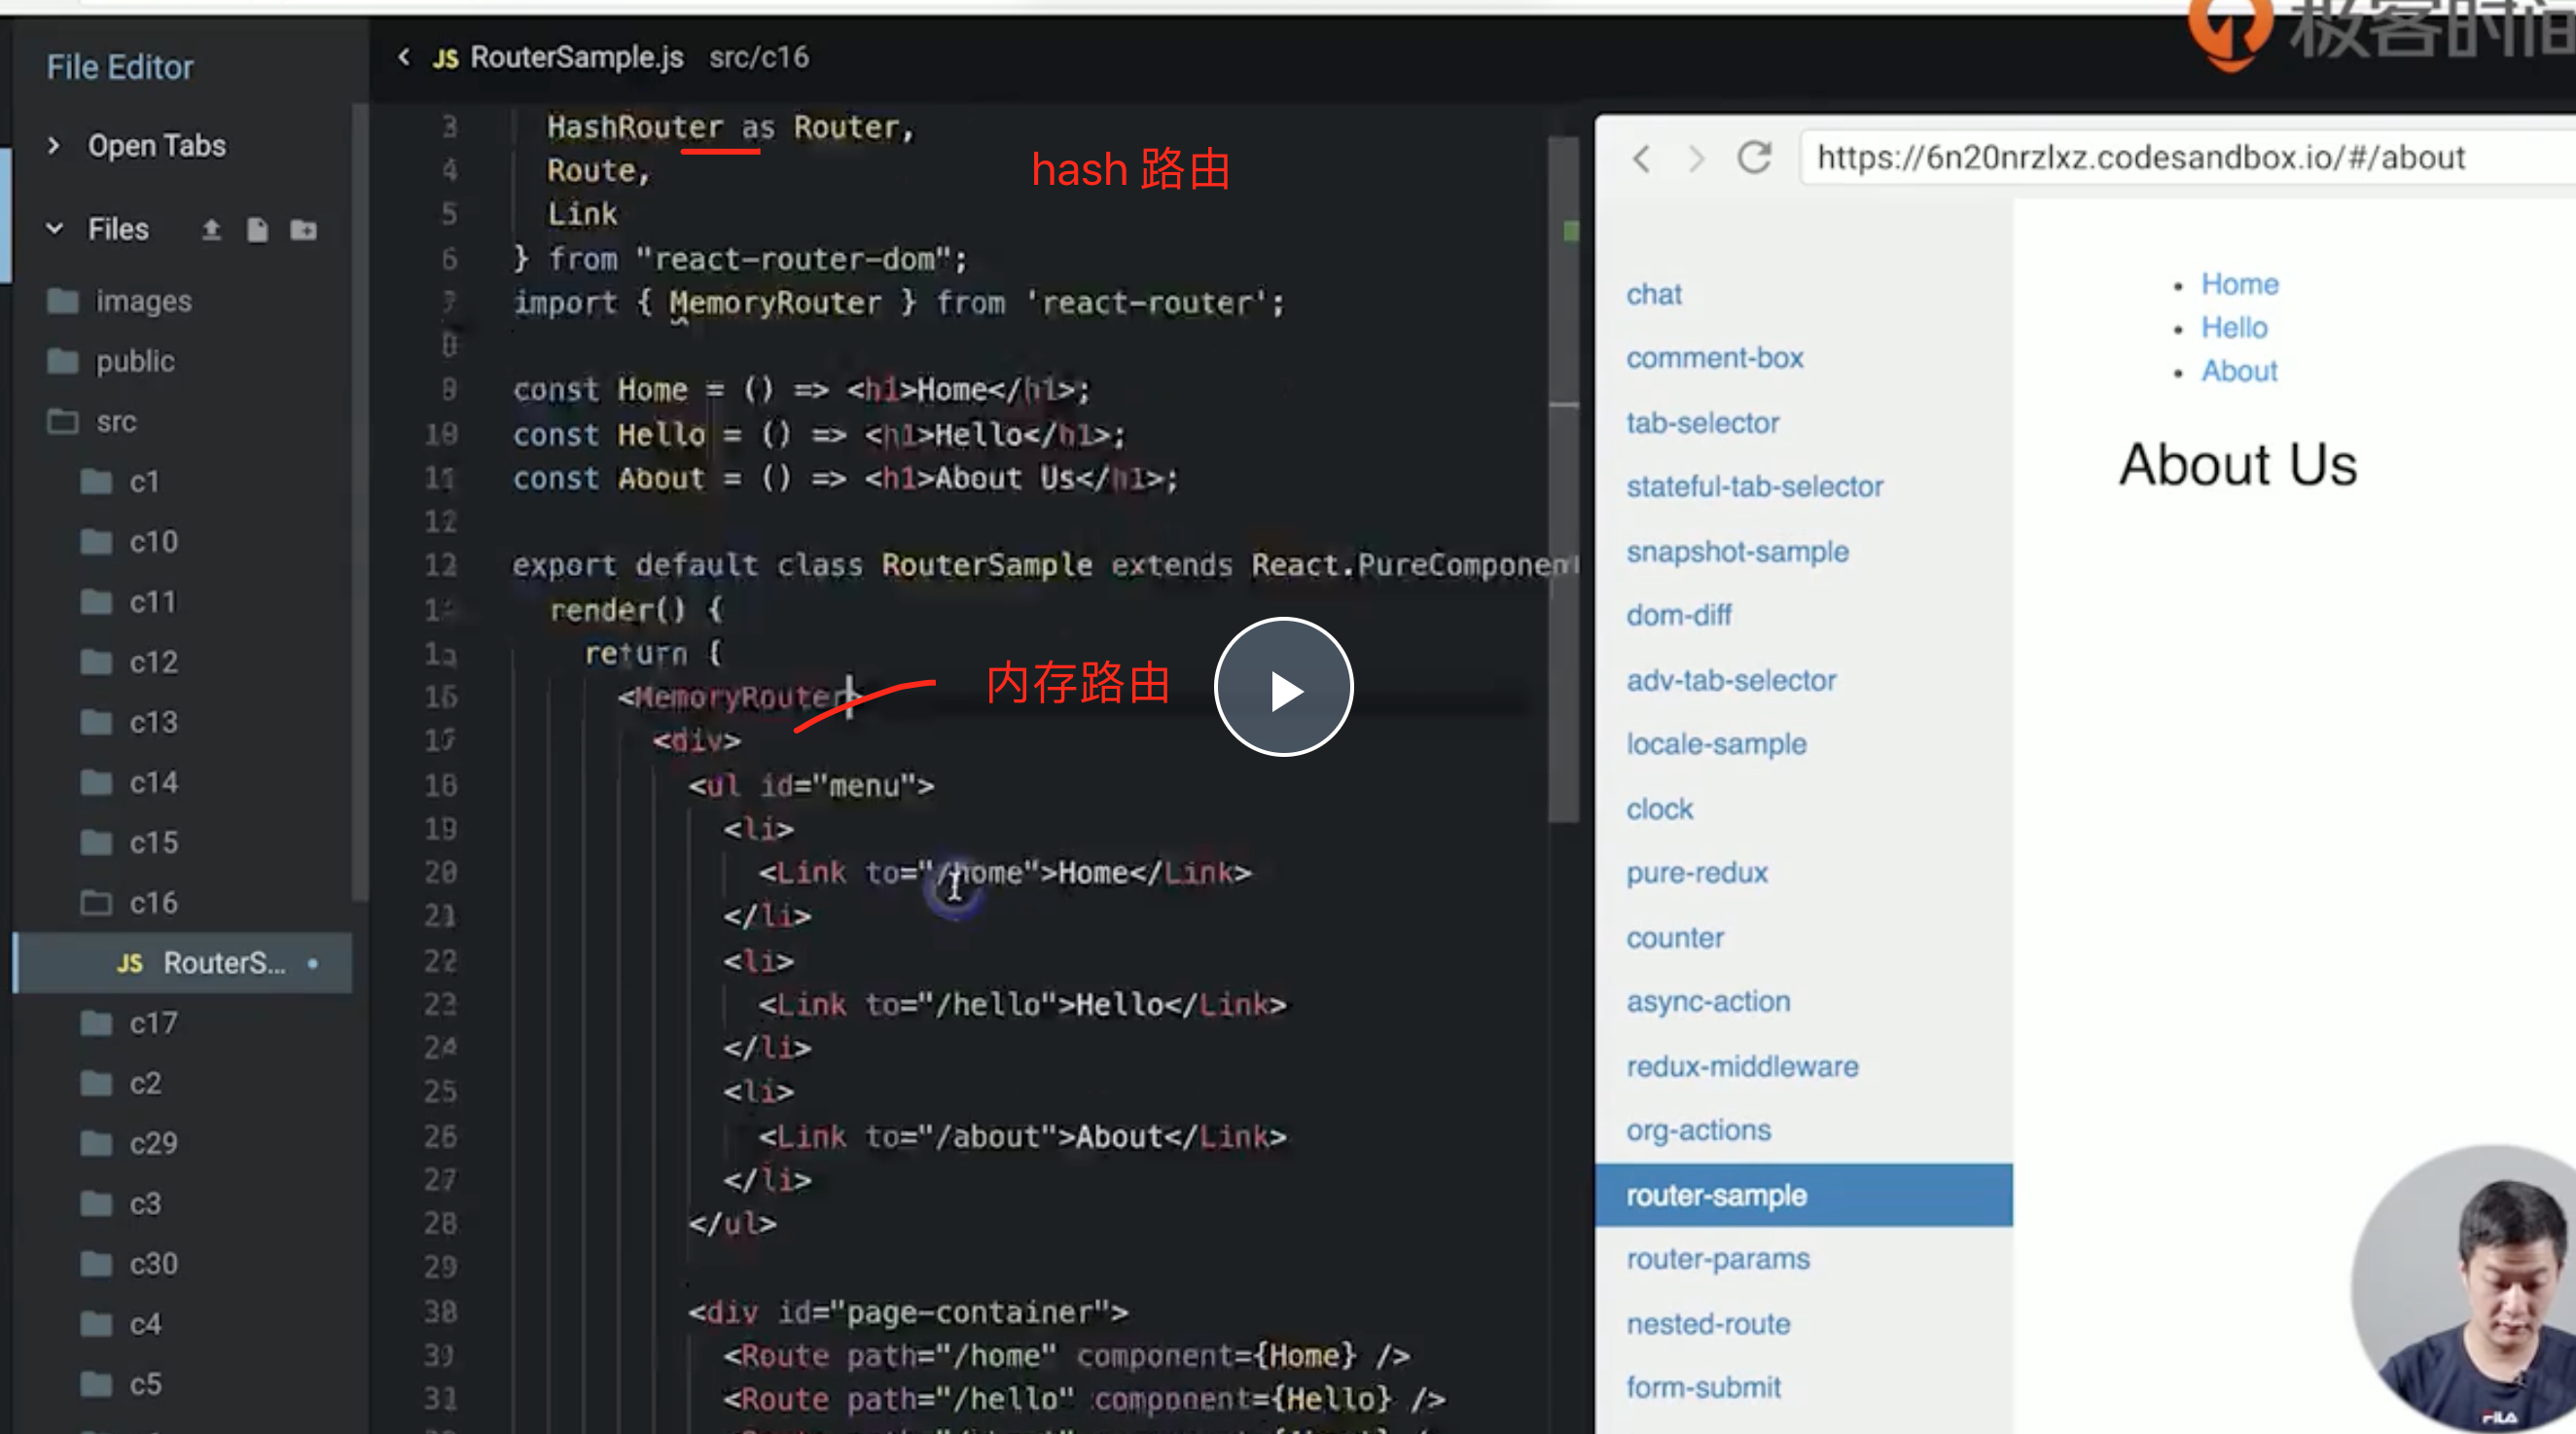The height and width of the screenshot is (1434, 2576).
Task: Reload the preview with the refresh icon
Action: click(x=1754, y=157)
